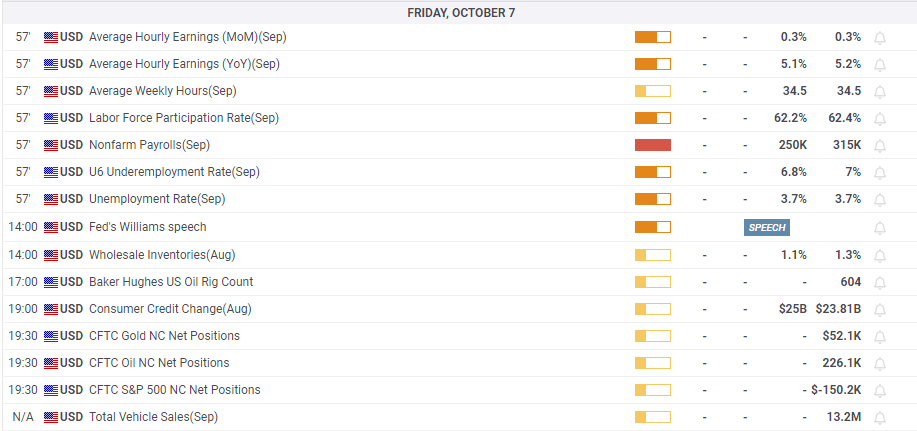The image size is (917, 431).
Task: Click the bell icon for Nonfarm Payrolls
Action: [x=880, y=146]
